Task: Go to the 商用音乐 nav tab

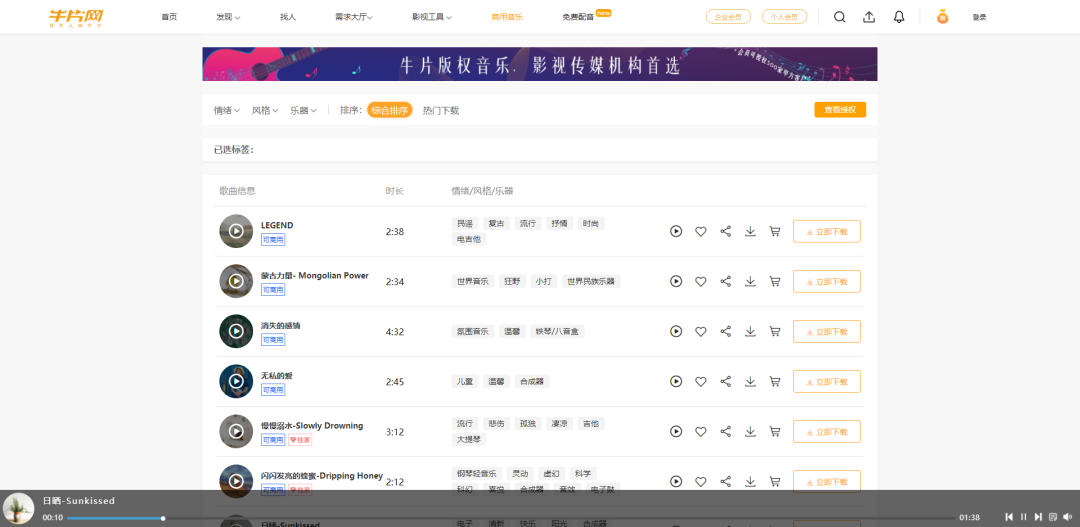Action: [507, 17]
